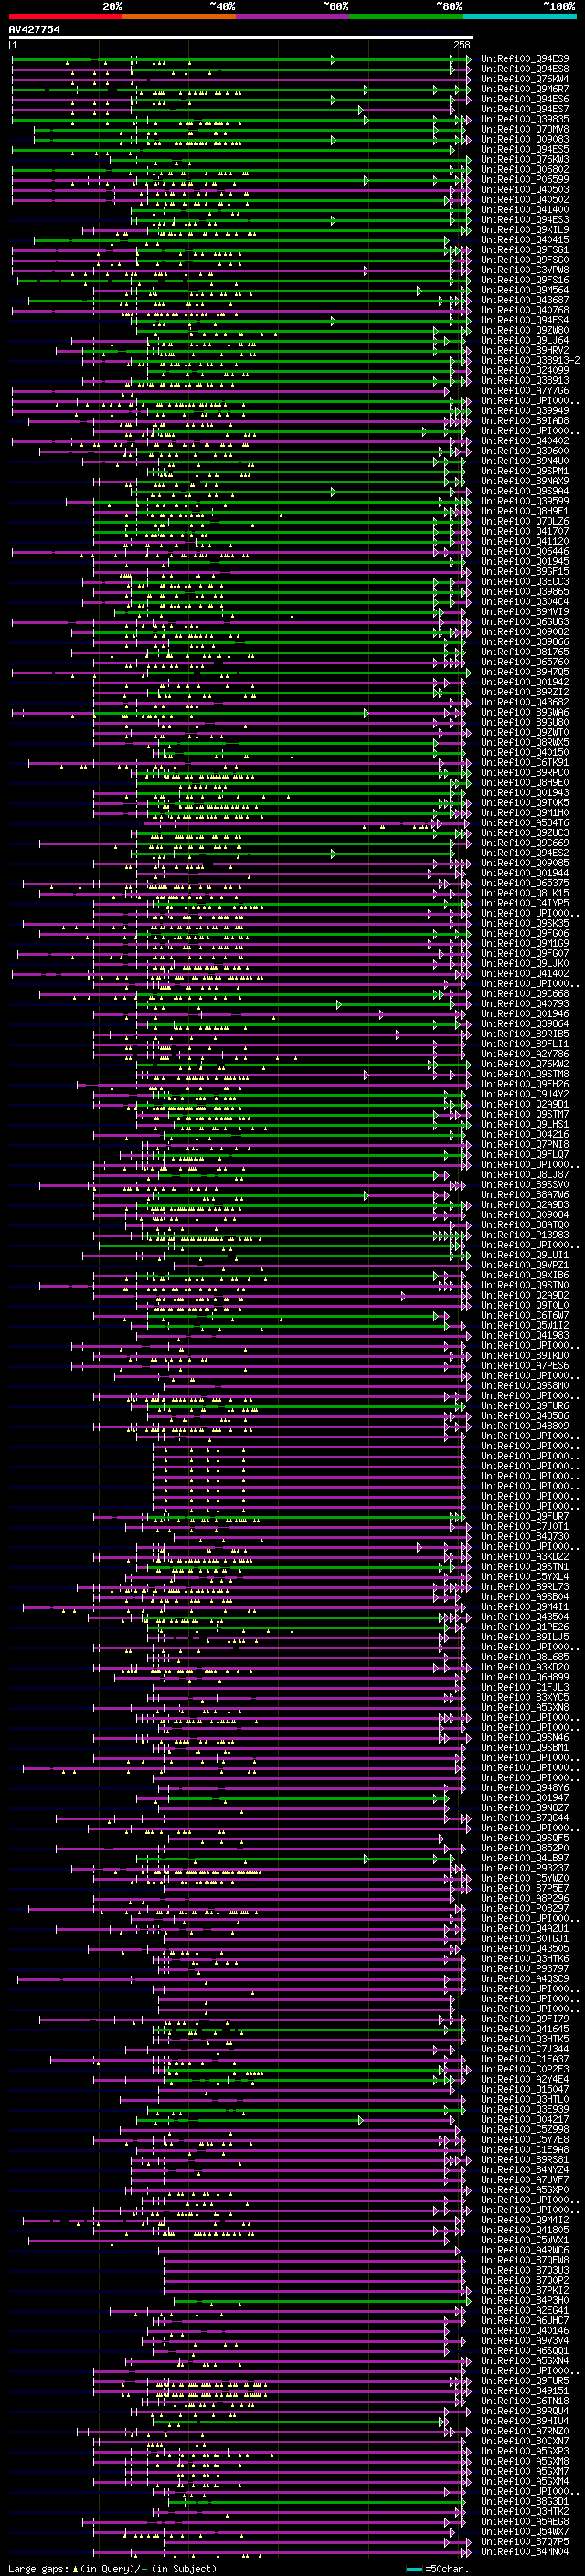
Task: Select the UniRef100_Q7PNI8 label
Action: [x=525, y=1144]
